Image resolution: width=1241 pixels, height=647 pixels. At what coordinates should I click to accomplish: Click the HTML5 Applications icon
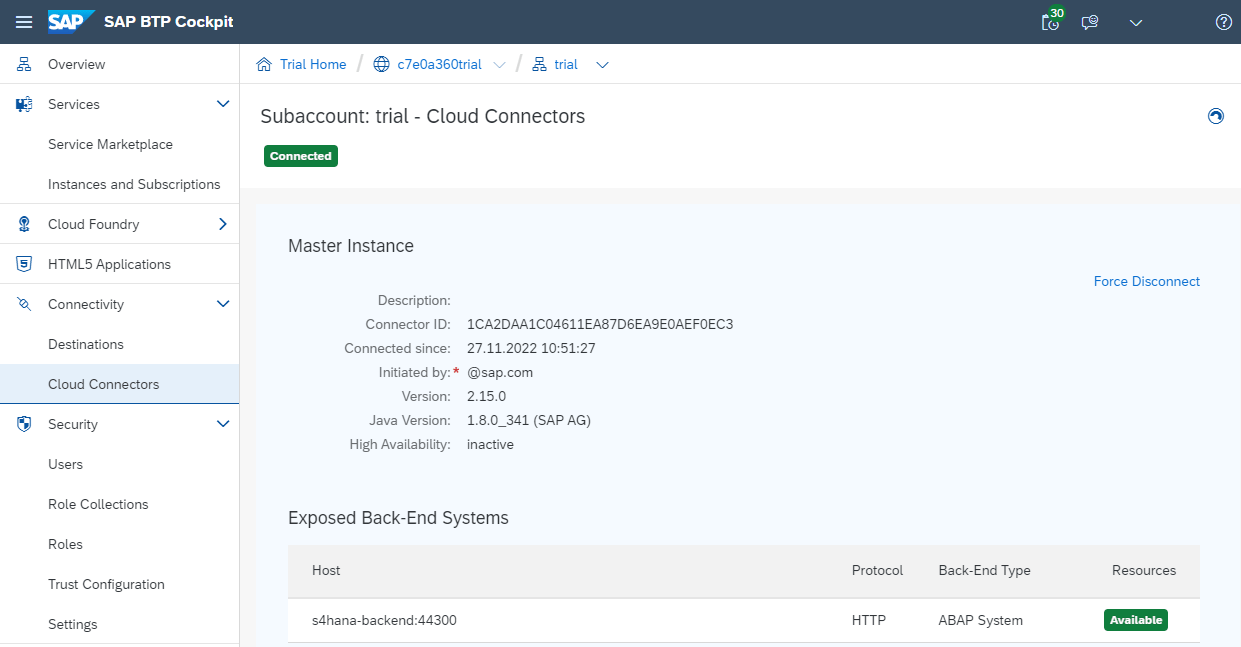point(24,264)
